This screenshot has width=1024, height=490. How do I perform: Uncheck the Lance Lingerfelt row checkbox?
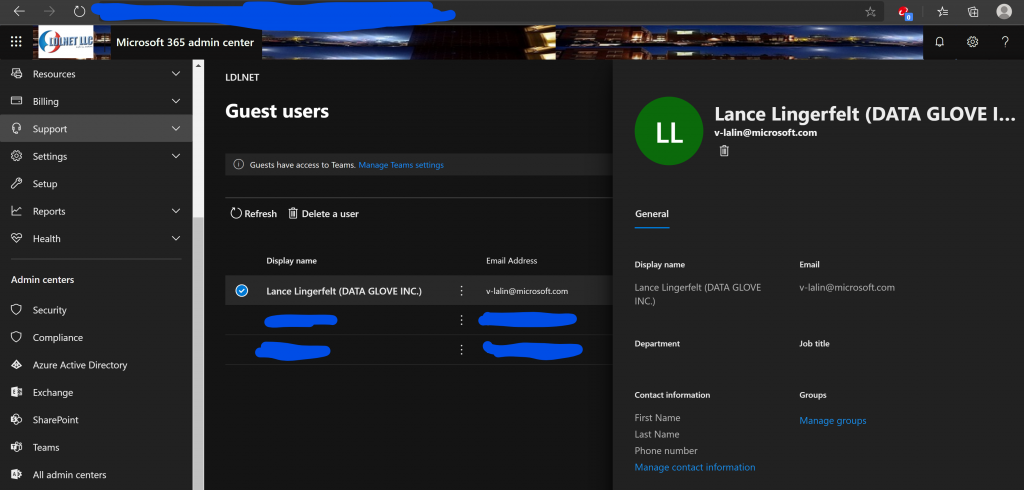tap(242, 291)
